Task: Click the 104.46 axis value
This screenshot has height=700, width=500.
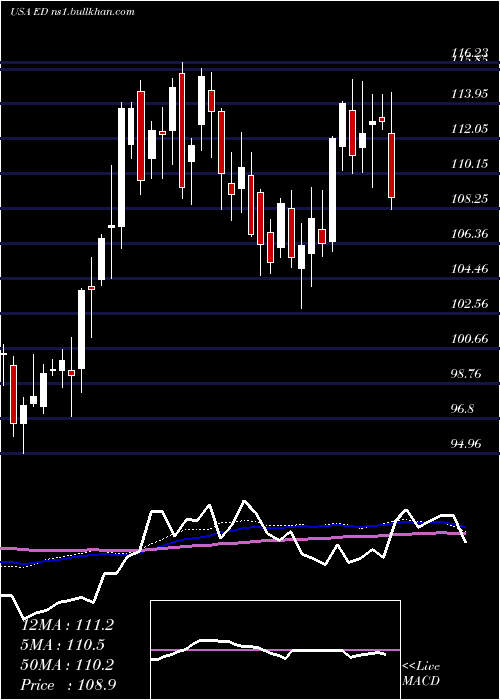Action: click(470, 269)
